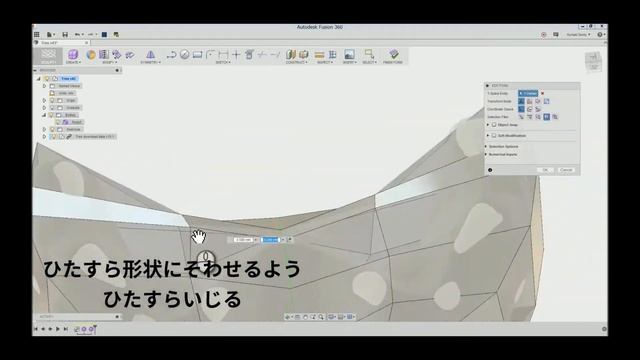
Task: Save the design with the disk icon
Action: 65,35
